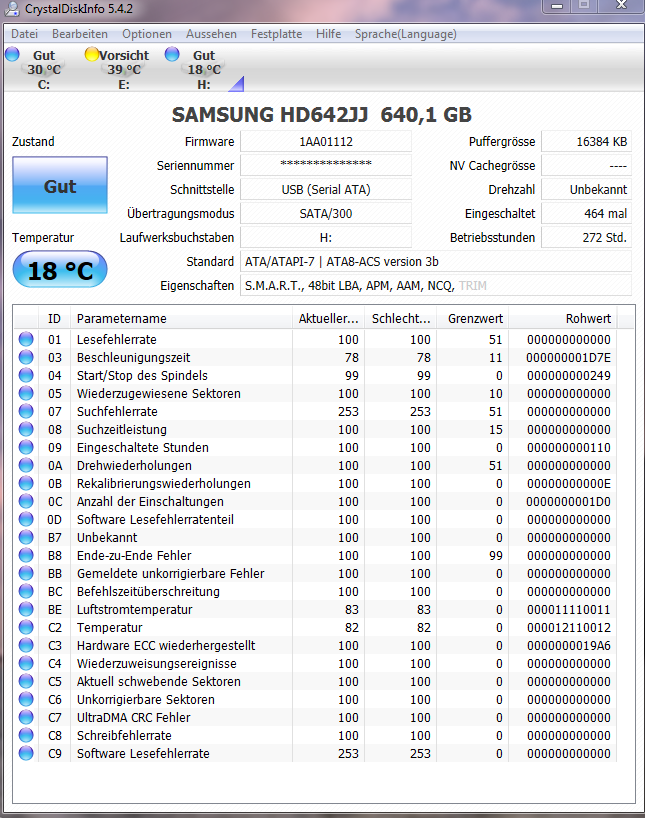The height and width of the screenshot is (818, 645).
Task: Click the drive title SAMSUNG HD642JJ 640,1 GB
Action: click(x=321, y=115)
